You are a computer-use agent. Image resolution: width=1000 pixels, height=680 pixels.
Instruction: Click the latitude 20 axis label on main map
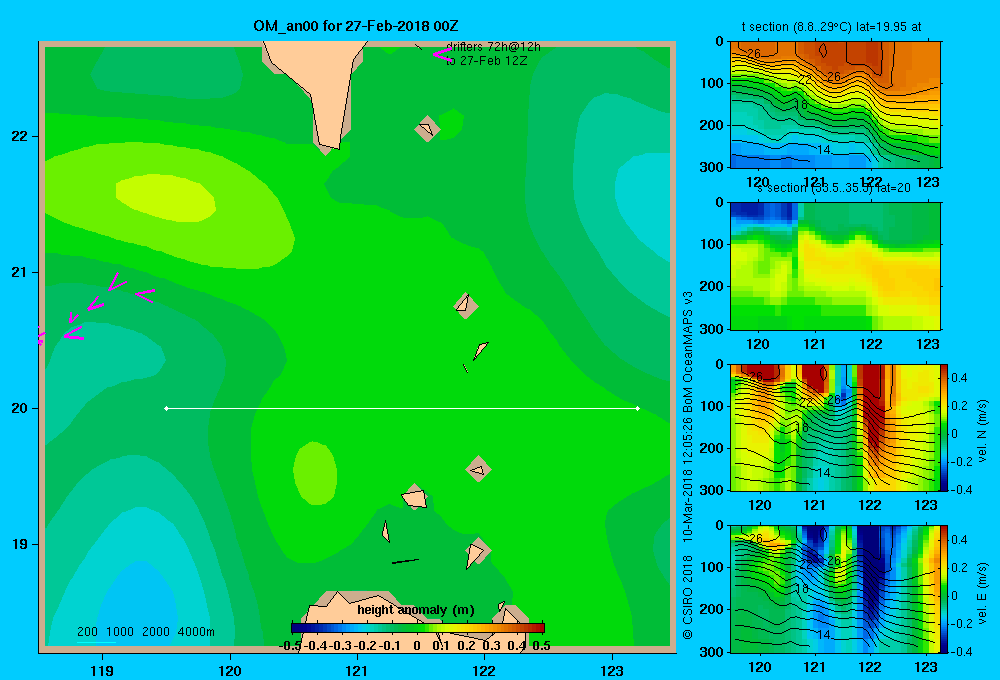(20, 408)
